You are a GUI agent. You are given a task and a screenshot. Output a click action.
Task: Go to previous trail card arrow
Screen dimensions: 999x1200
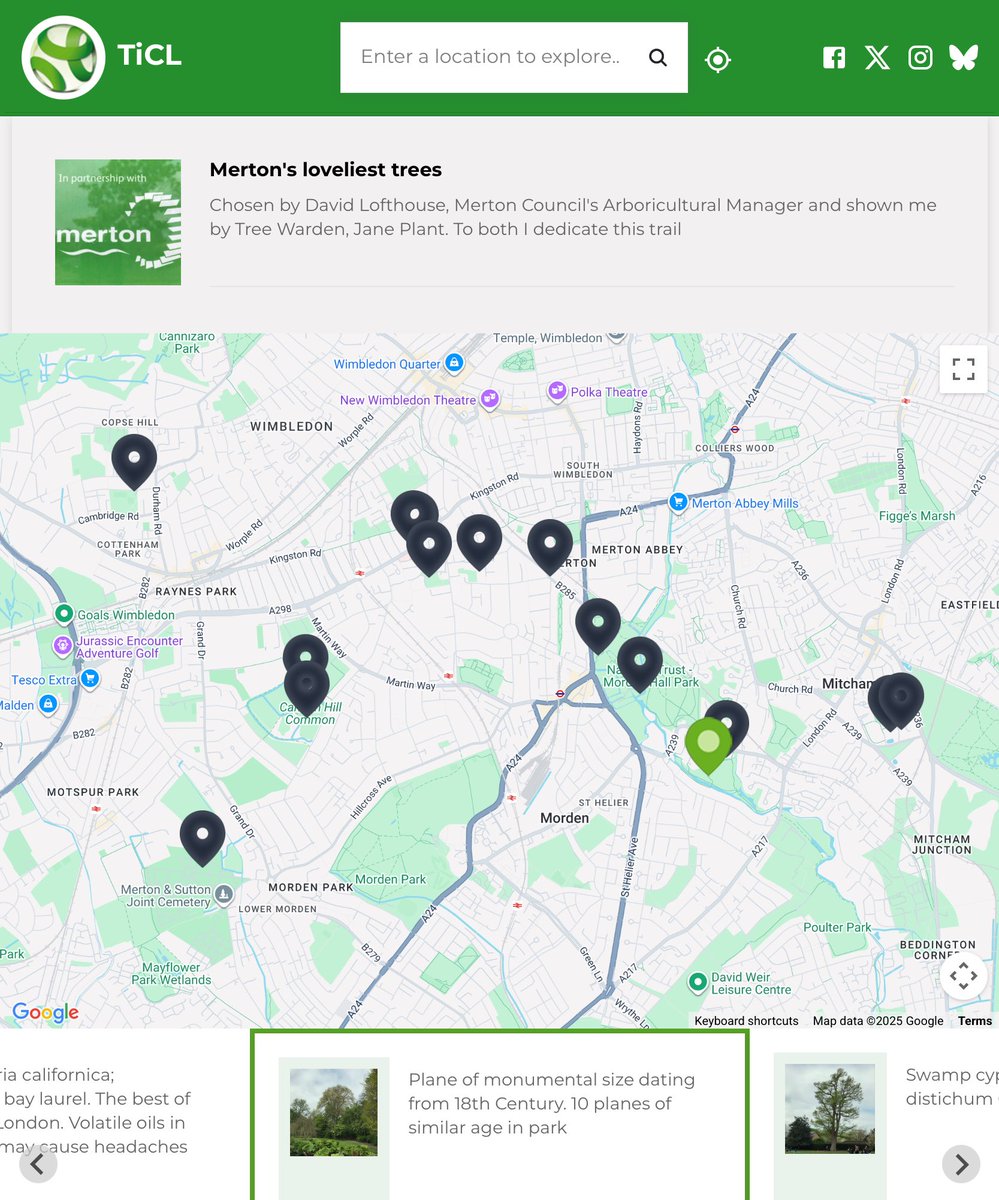(x=38, y=1163)
